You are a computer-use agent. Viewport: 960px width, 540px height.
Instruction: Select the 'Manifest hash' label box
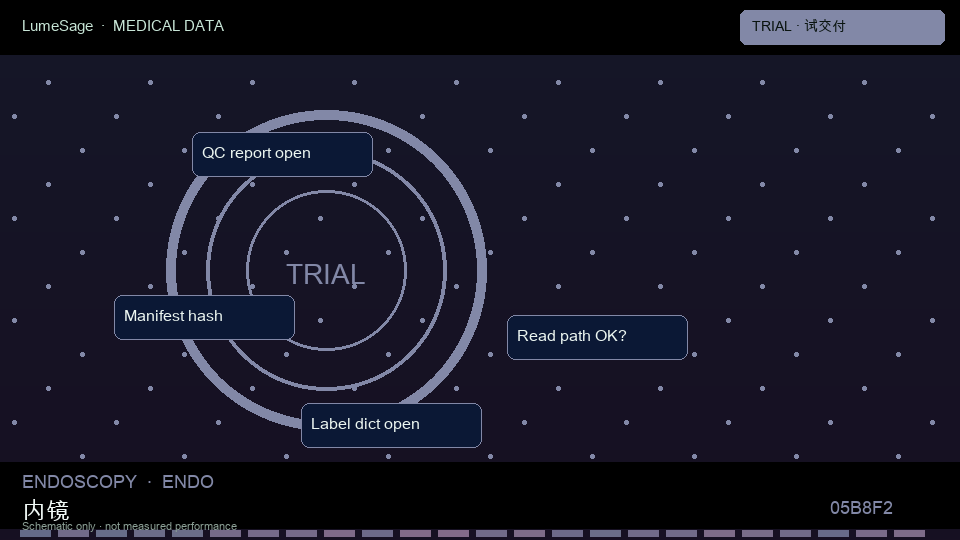point(204,317)
